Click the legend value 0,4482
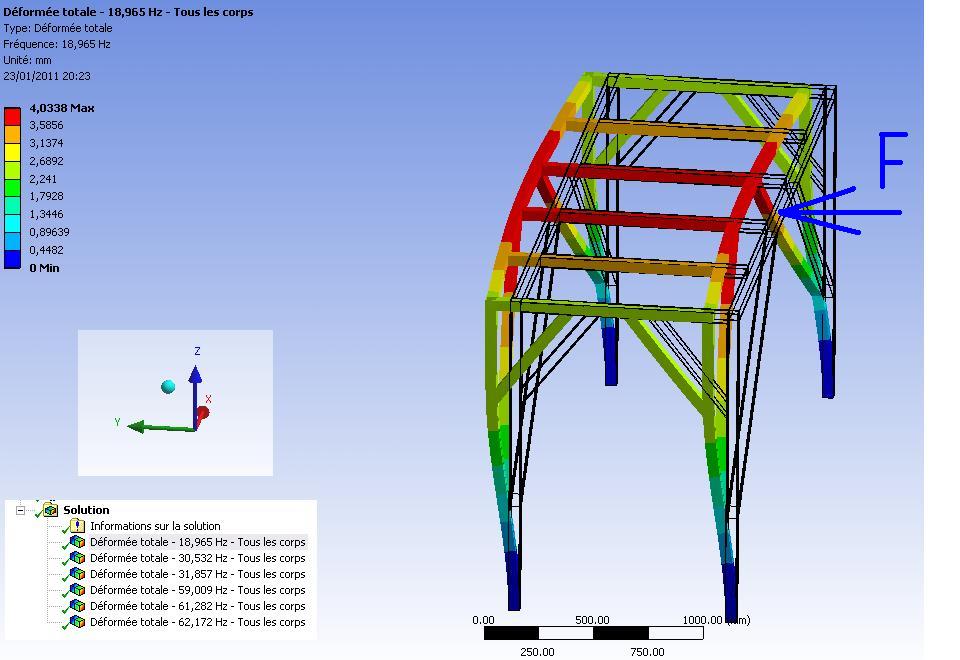Viewport: 960px width, 660px height. coord(47,250)
